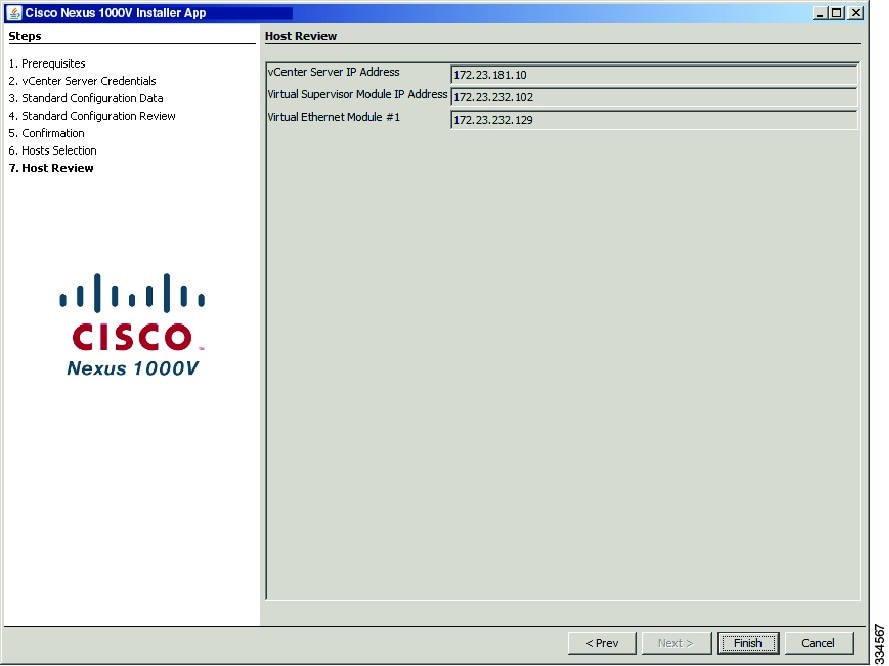
Task: Select the bolded Host Review step
Action: (57, 167)
